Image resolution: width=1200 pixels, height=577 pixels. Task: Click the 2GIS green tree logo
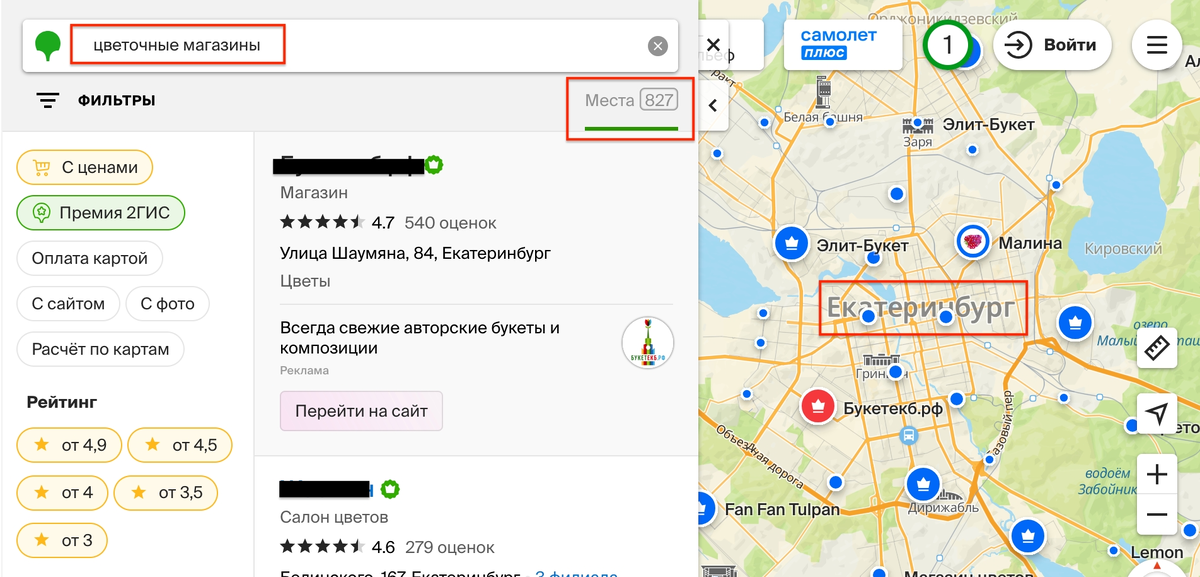[47, 46]
